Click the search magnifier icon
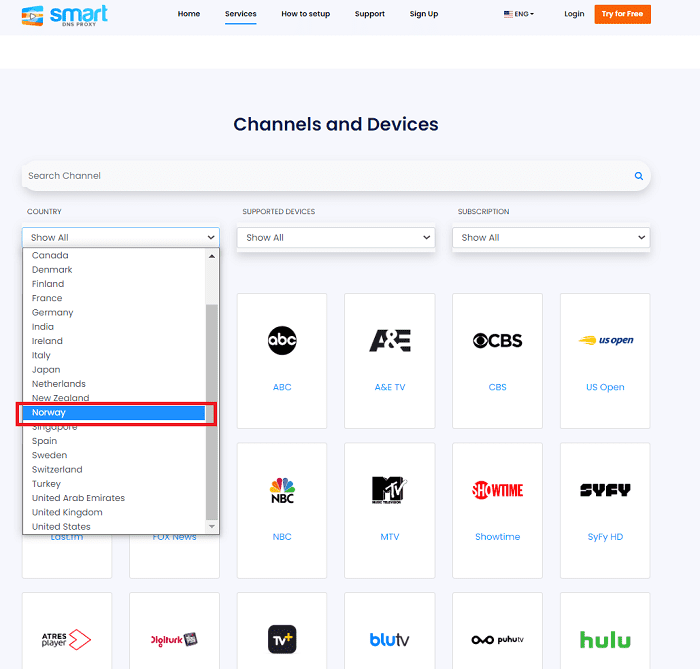 [x=638, y=176]
